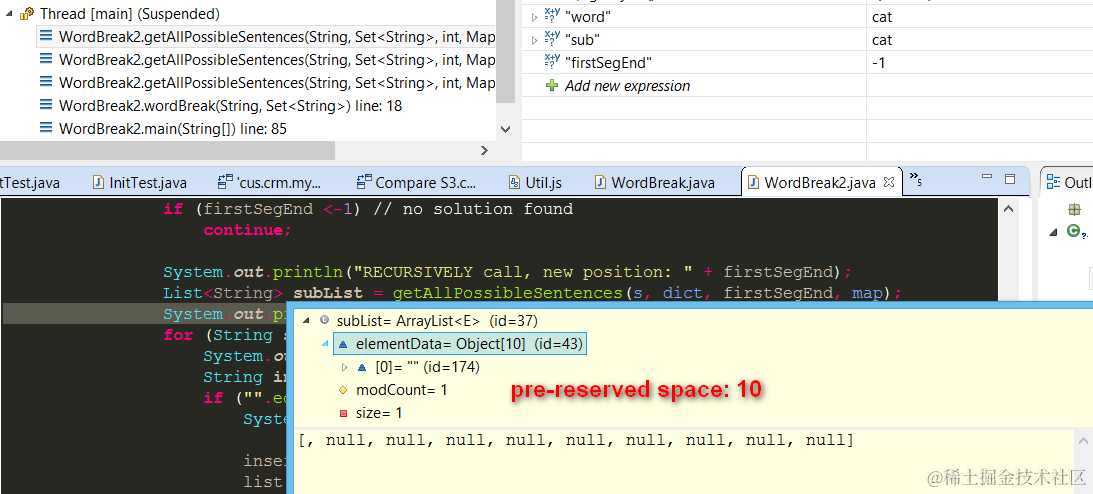The width and height of the screenshot is (1093, 494).
Task: Click the compare icon on Compare S3.c... tab
Action: pyautogui.click(x=363, y=183)
